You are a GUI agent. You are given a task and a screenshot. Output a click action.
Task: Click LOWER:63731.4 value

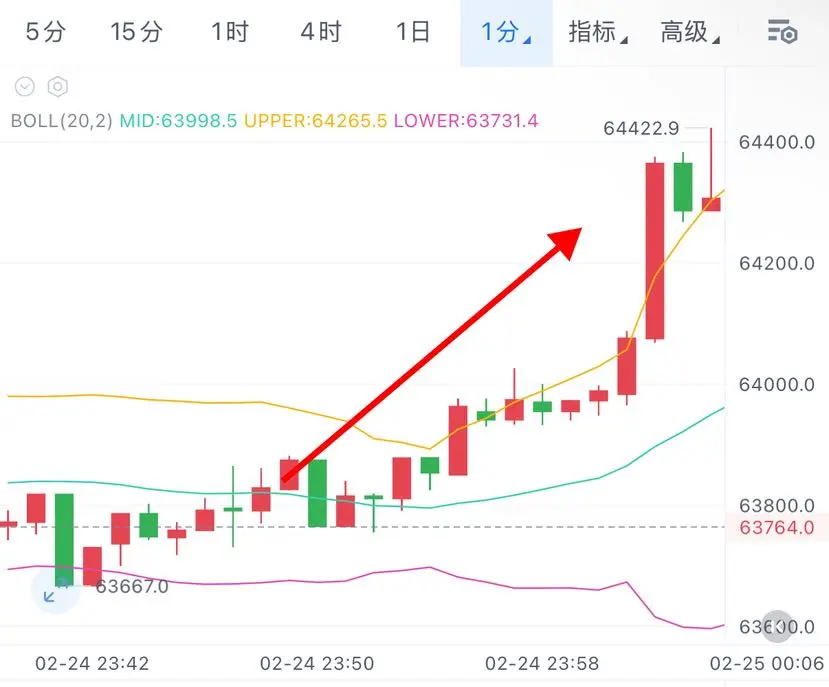(x=466, y=121)
